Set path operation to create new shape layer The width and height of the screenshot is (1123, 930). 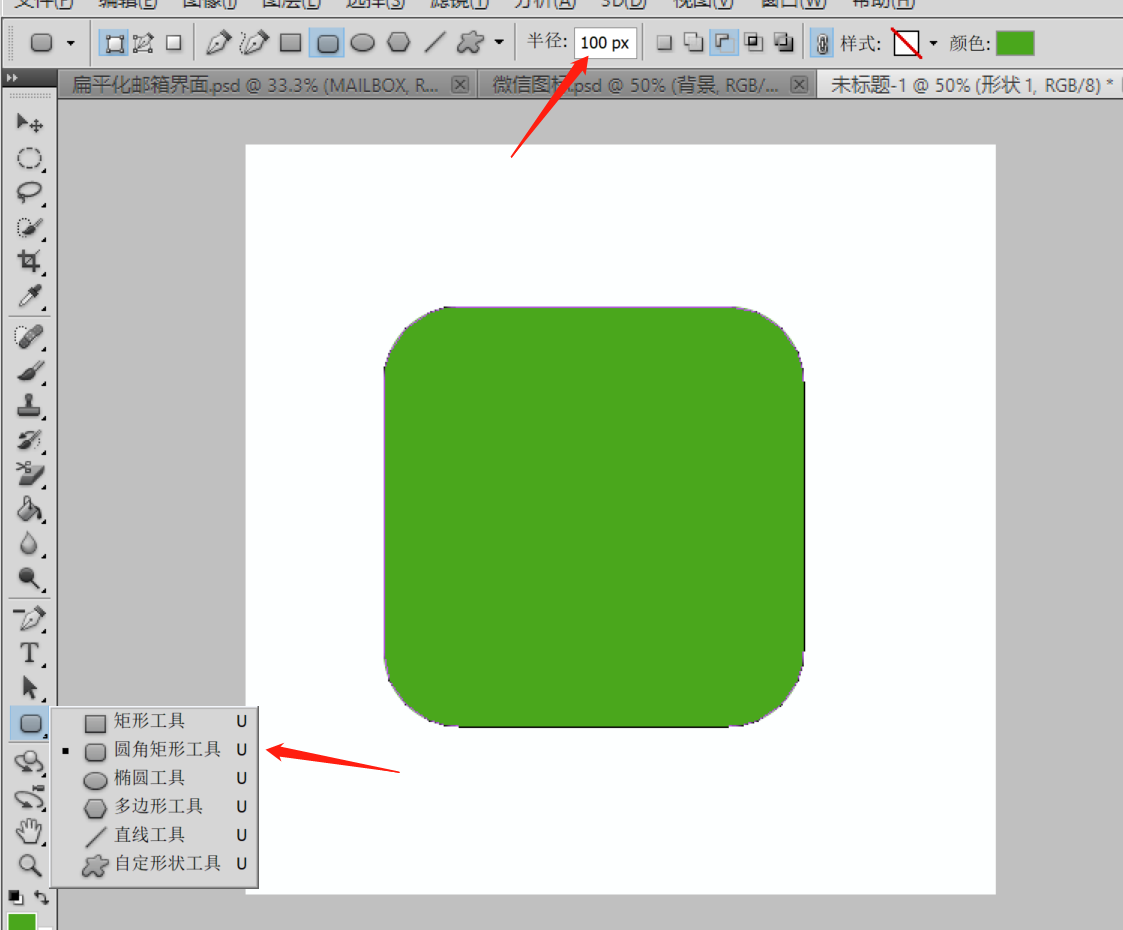(x=665, y=43)
